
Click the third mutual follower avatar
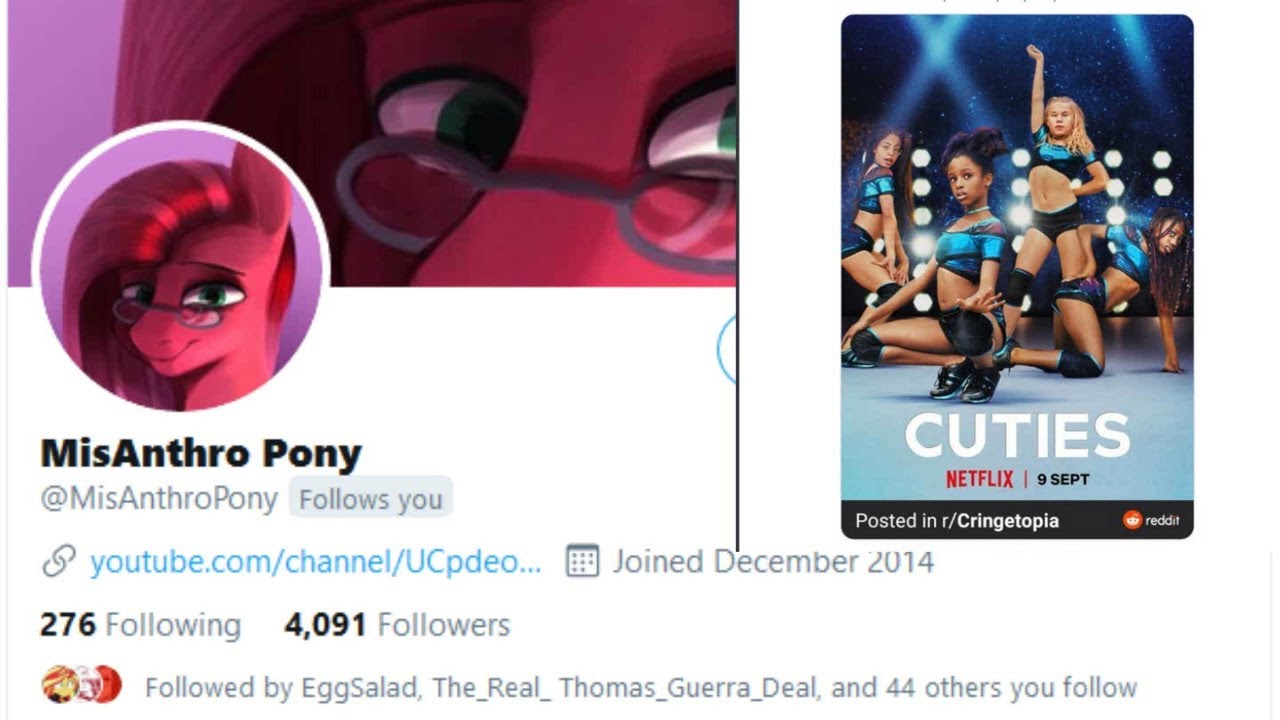pyautogui.click(x=106, y=685)
